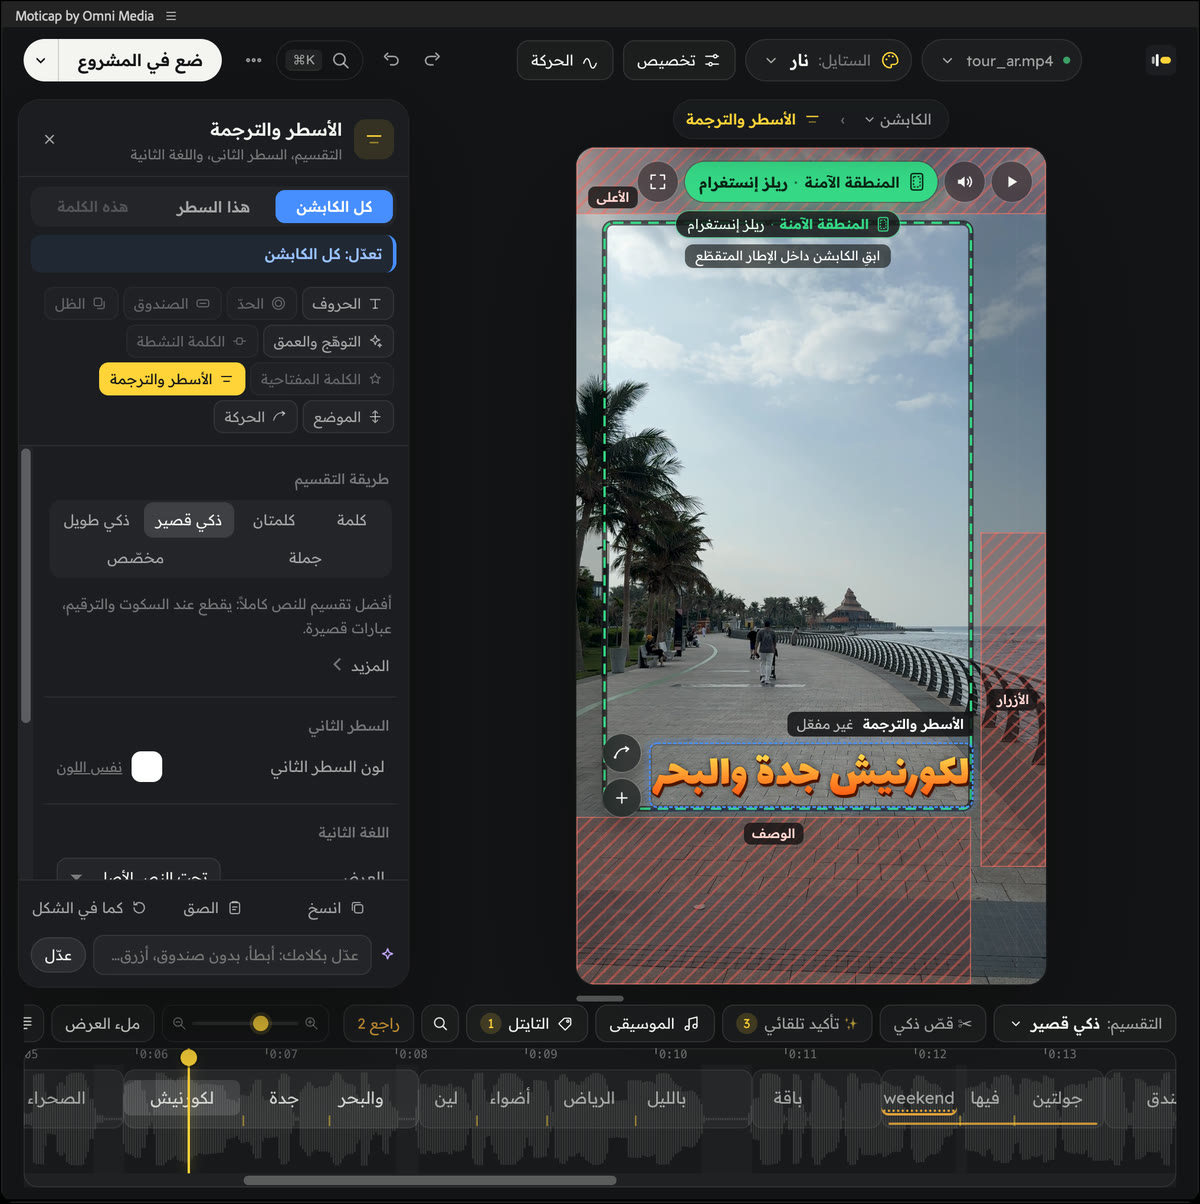Click the عدّل بكلامك prompt input field
Screen dimensions: 1200x1204
233,955
